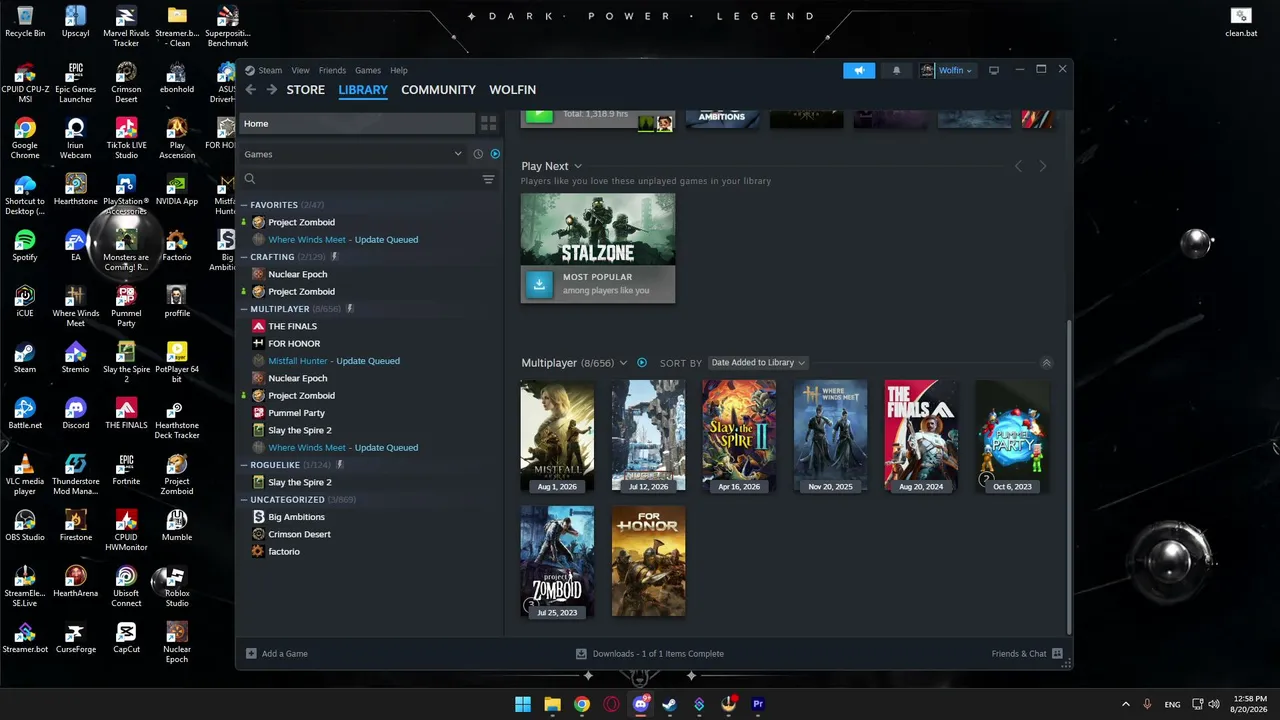Switch to the STORE tab

point(306,90)
